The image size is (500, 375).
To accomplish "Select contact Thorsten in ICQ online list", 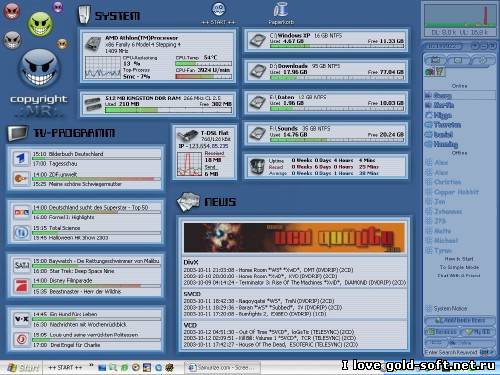I will (x=444, y=125).
